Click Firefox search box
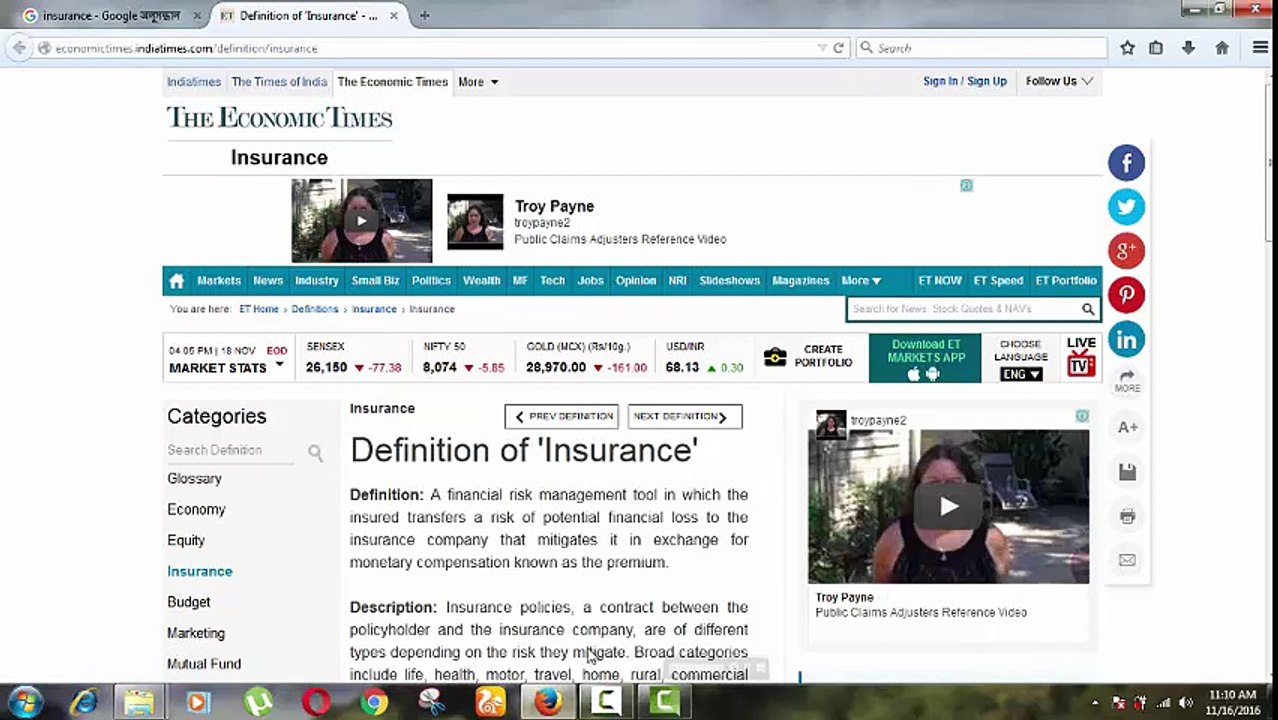The image size is (1278, 720). pos(981,48)
